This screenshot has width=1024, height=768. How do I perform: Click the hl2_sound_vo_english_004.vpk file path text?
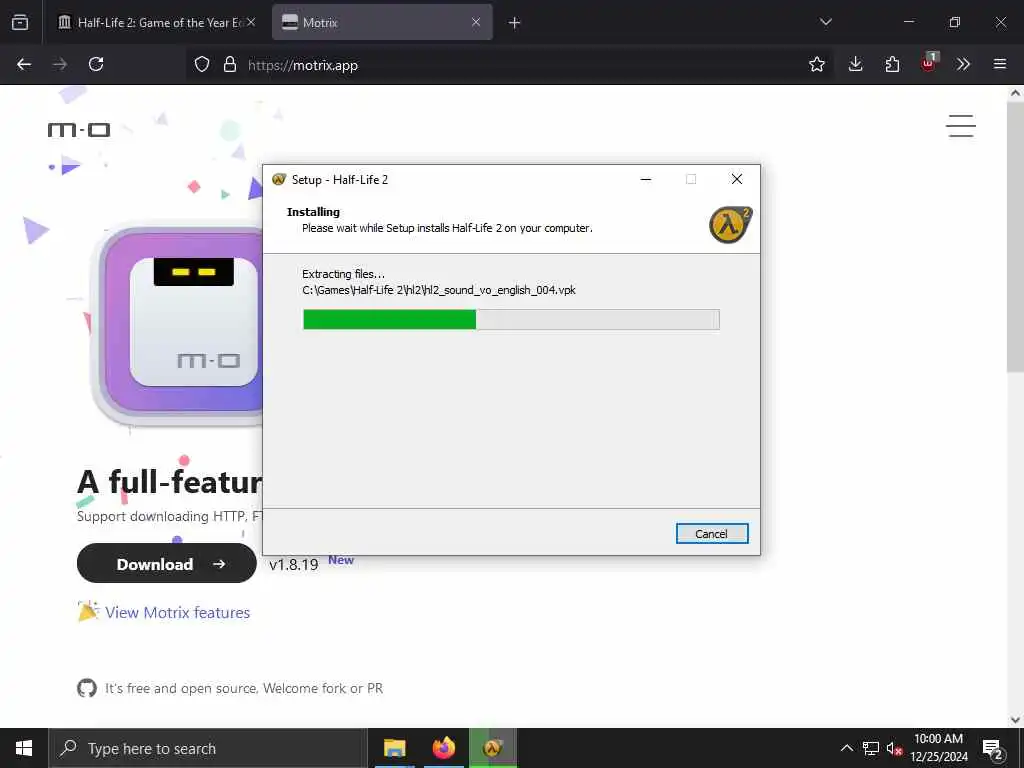point(439,290)
